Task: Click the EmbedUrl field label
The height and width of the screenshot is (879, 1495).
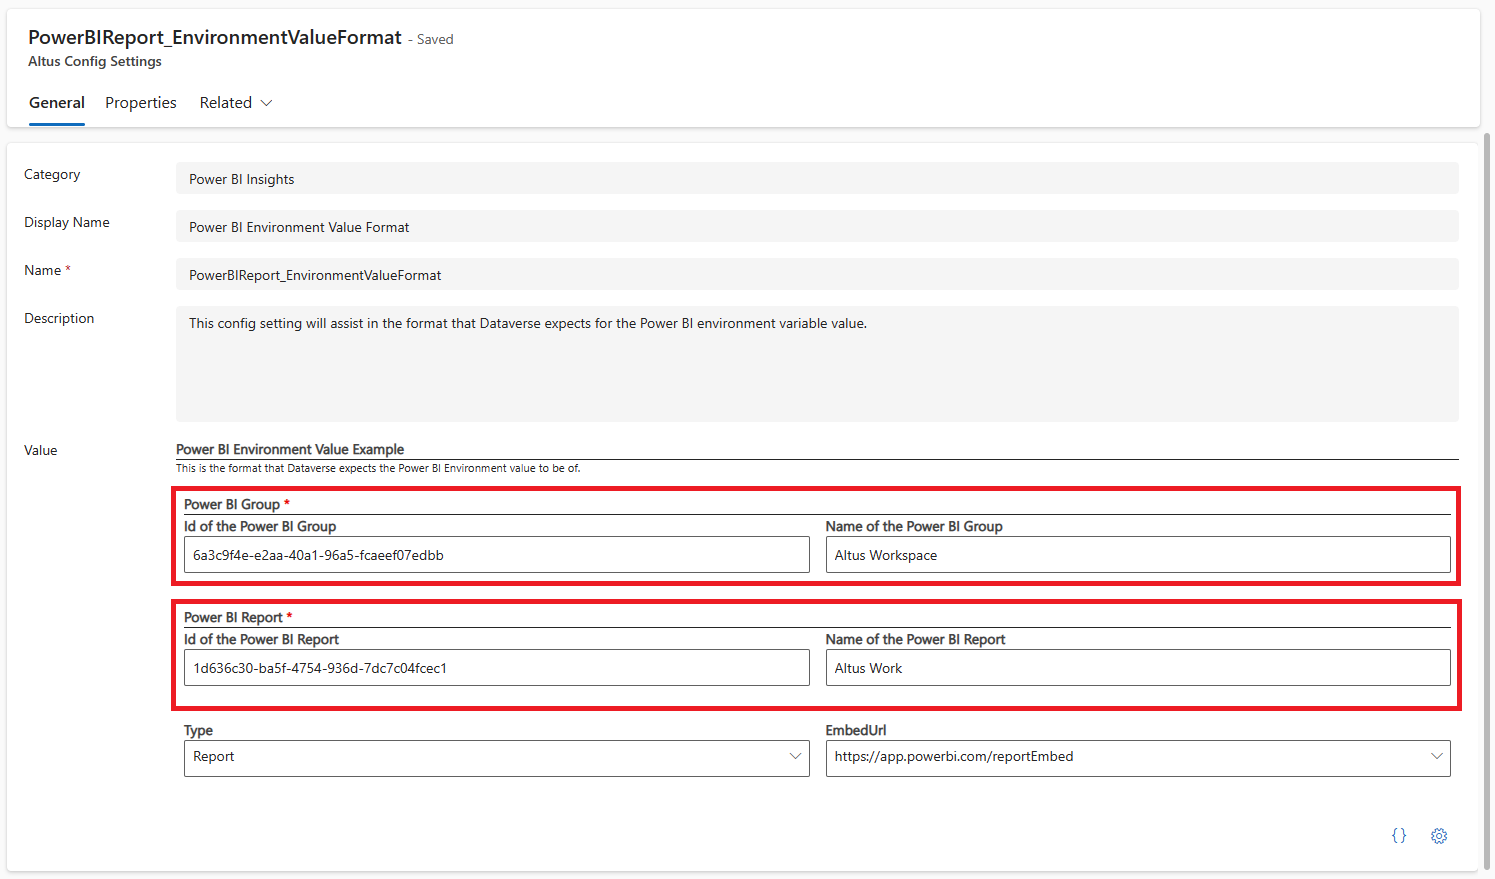Action: 856,731
